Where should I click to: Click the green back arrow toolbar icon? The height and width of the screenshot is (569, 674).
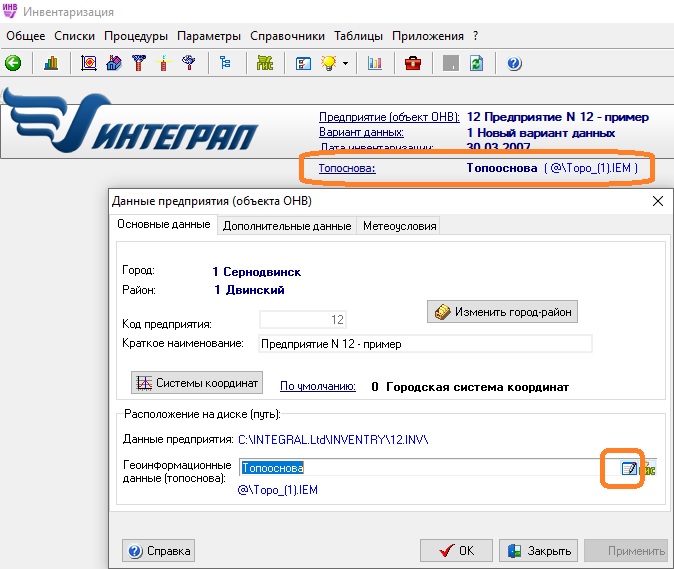(13, 63)
